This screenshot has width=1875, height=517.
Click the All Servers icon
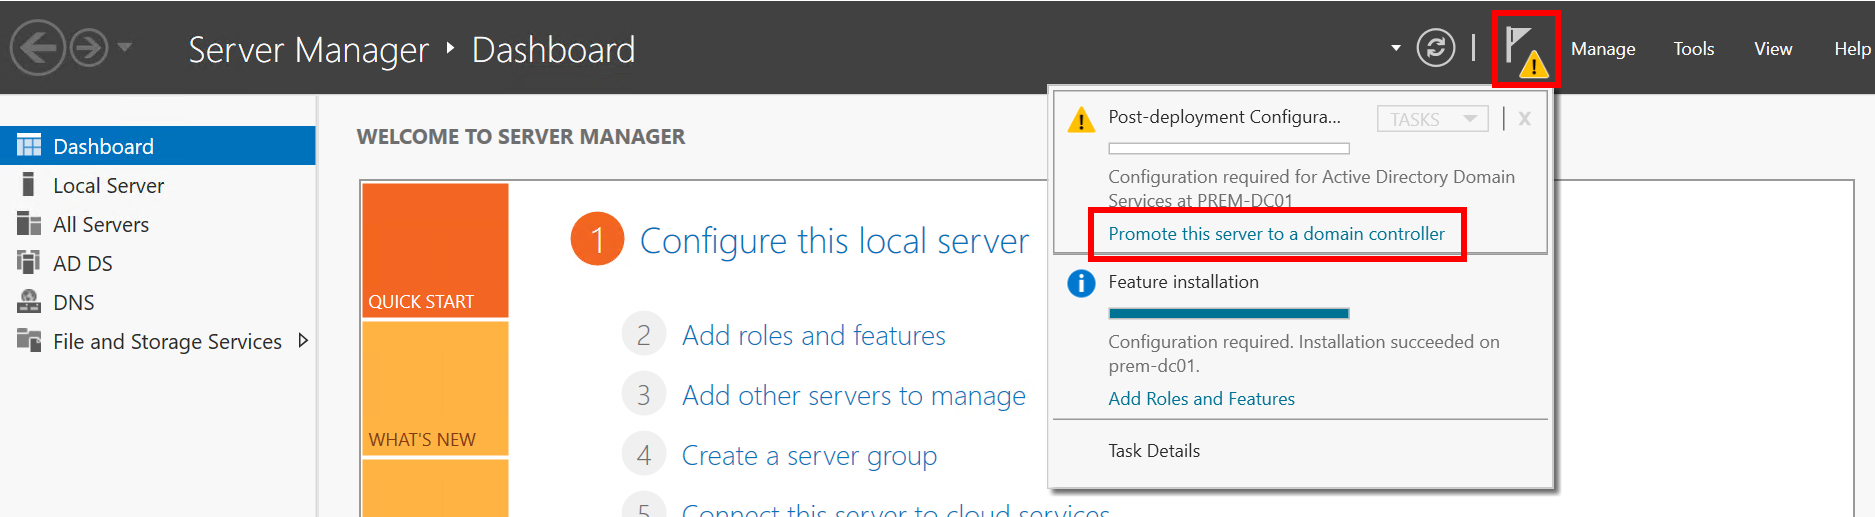(29, 223)
